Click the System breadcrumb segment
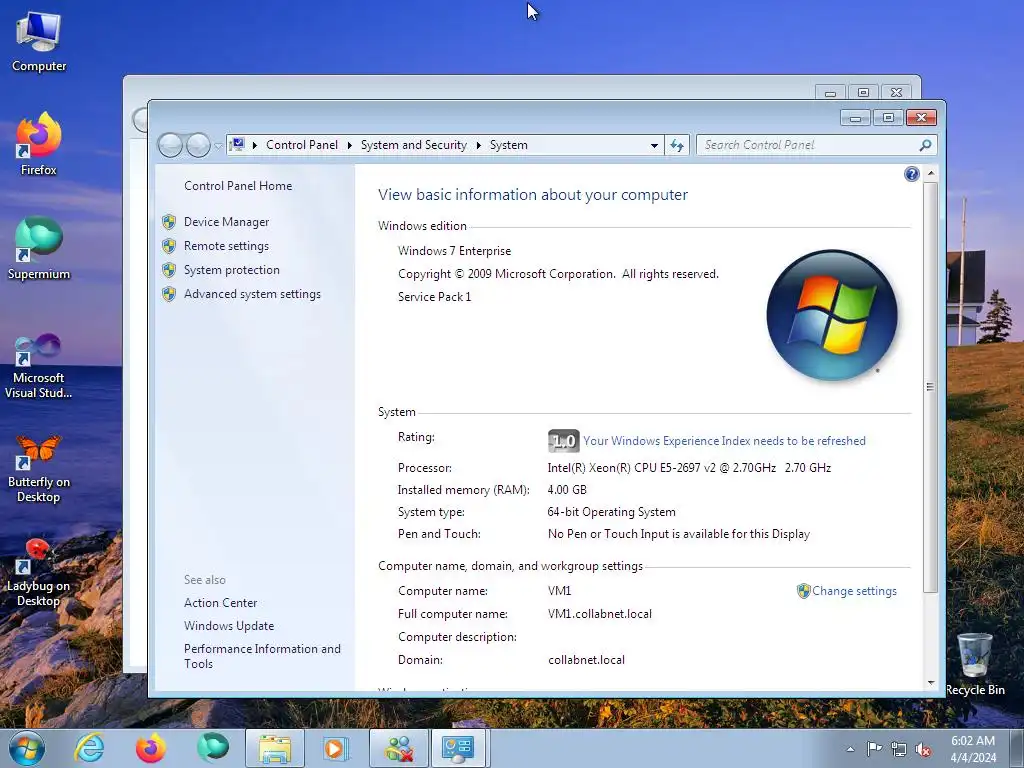Viewport: 1024px width, 768px height. pos(509,145)
